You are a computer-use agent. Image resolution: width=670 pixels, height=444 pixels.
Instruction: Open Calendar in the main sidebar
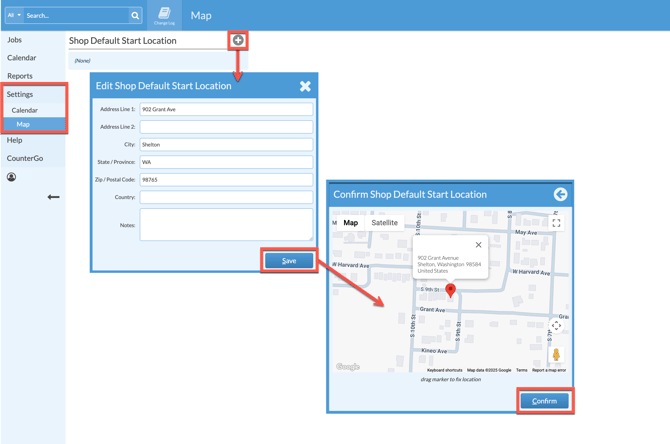pos(21,58)
